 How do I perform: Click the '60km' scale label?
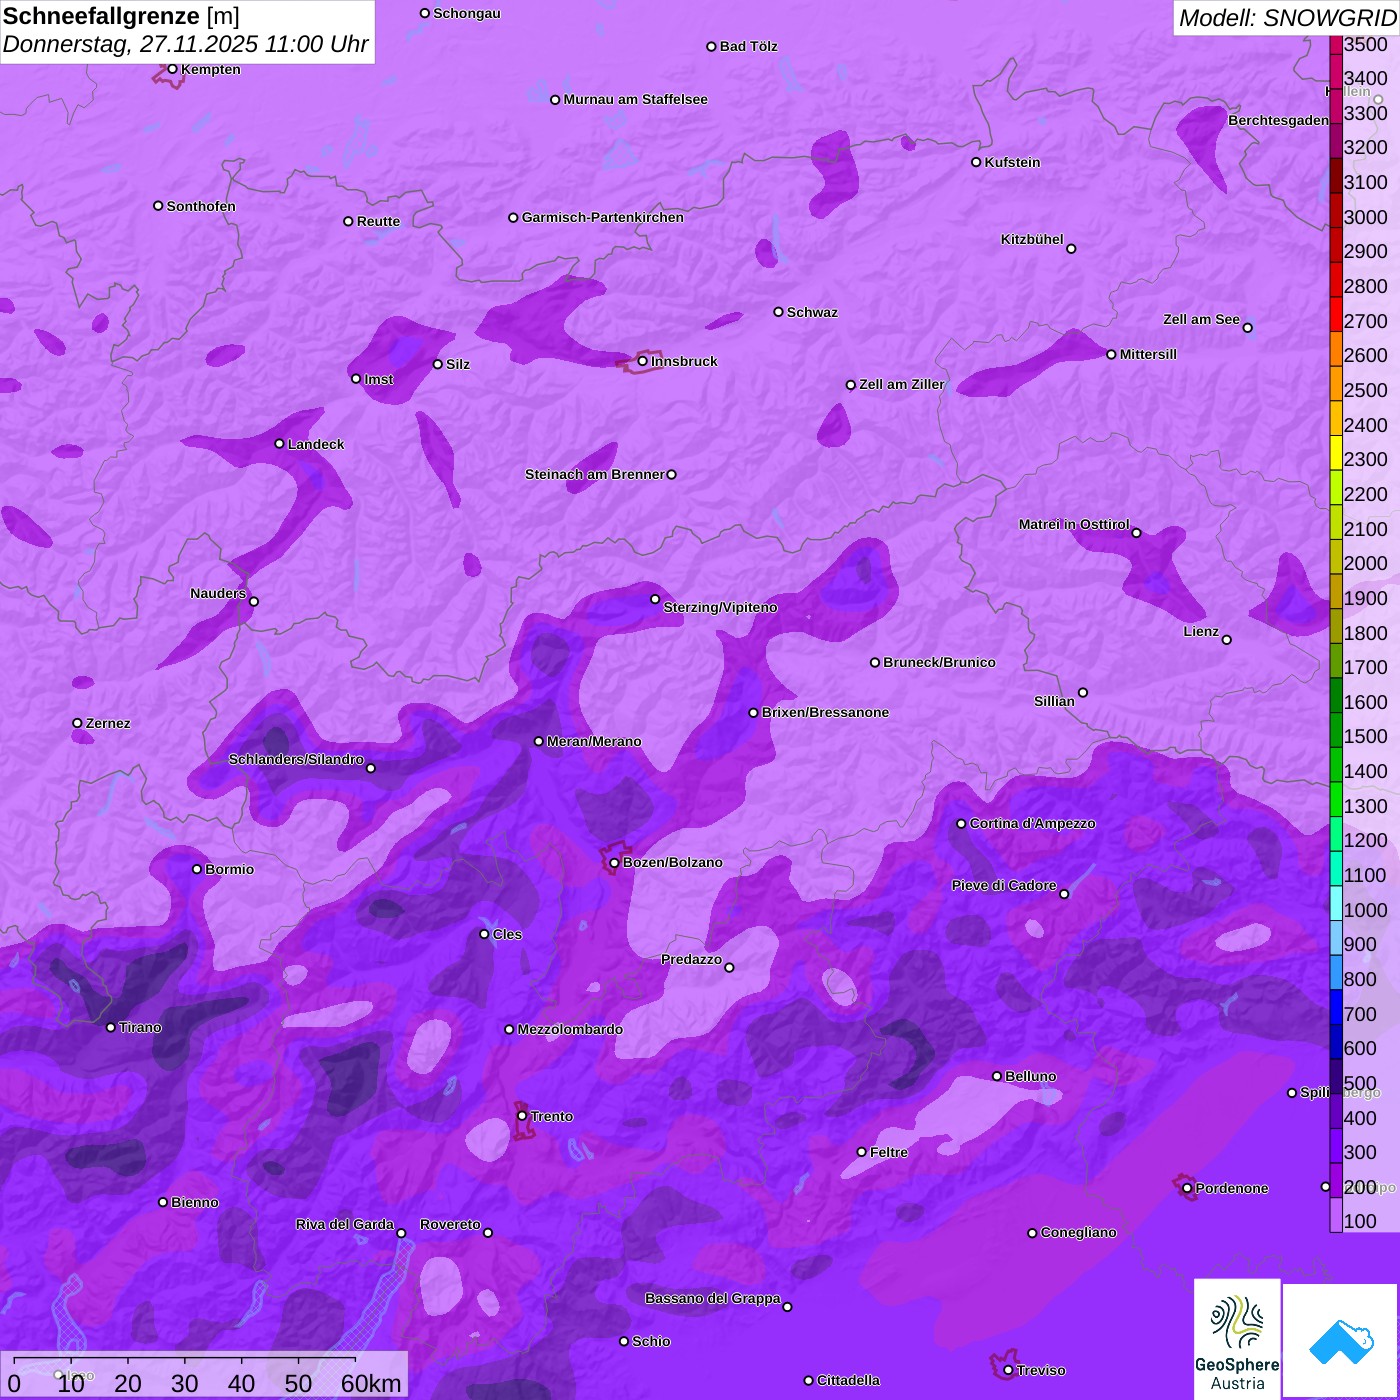point(371,1384)
